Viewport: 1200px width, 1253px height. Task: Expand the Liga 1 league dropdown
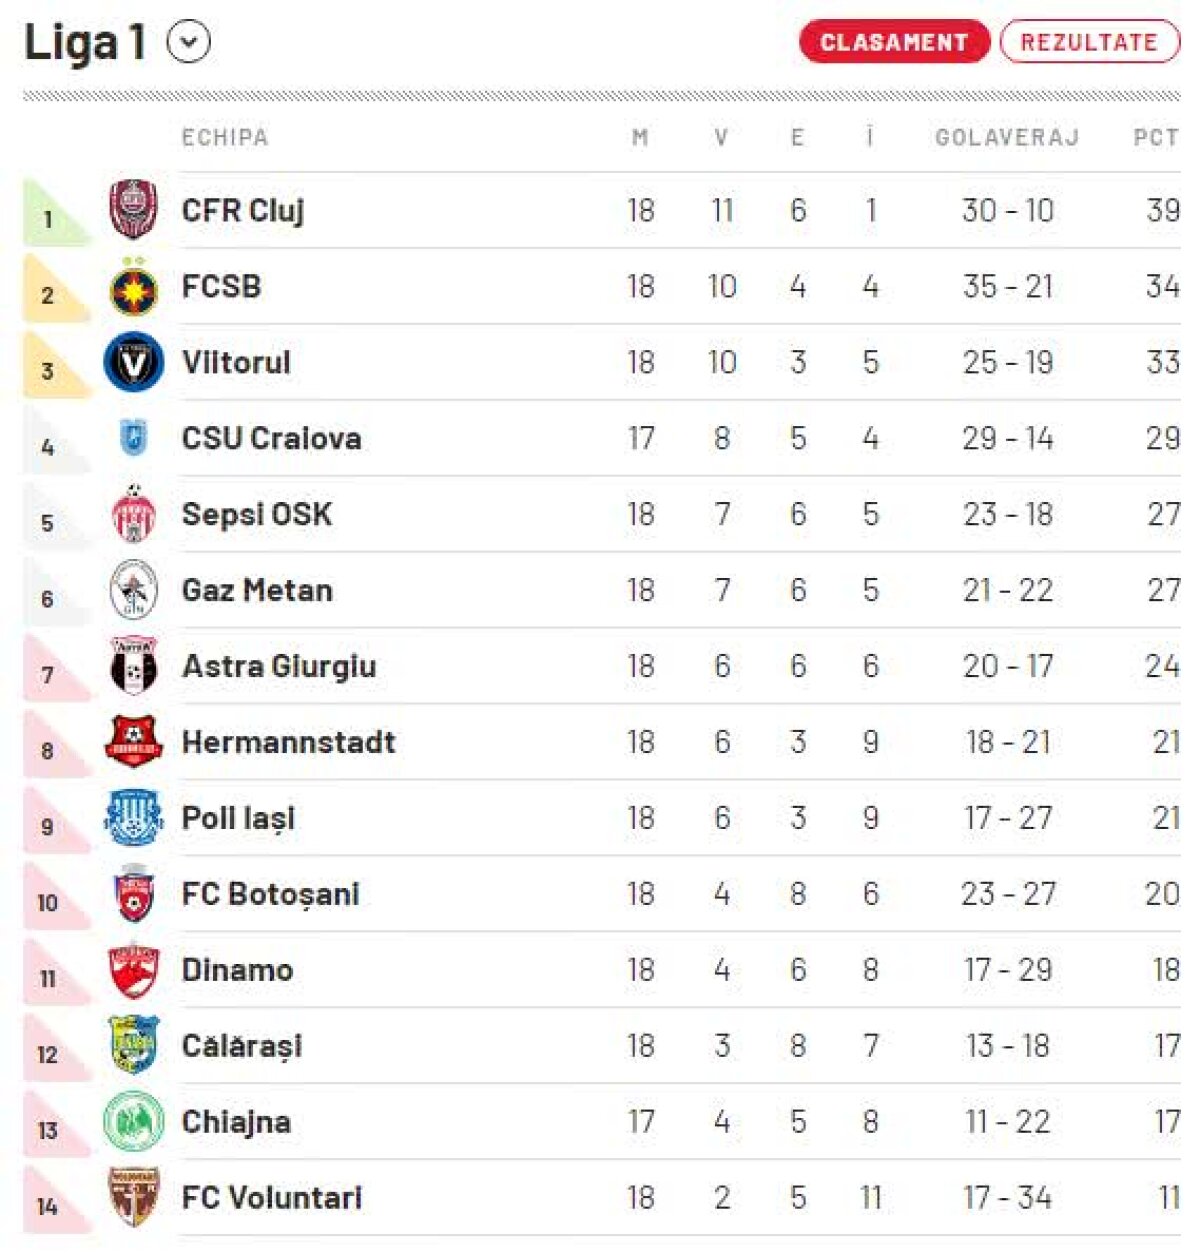pos(189,43)
